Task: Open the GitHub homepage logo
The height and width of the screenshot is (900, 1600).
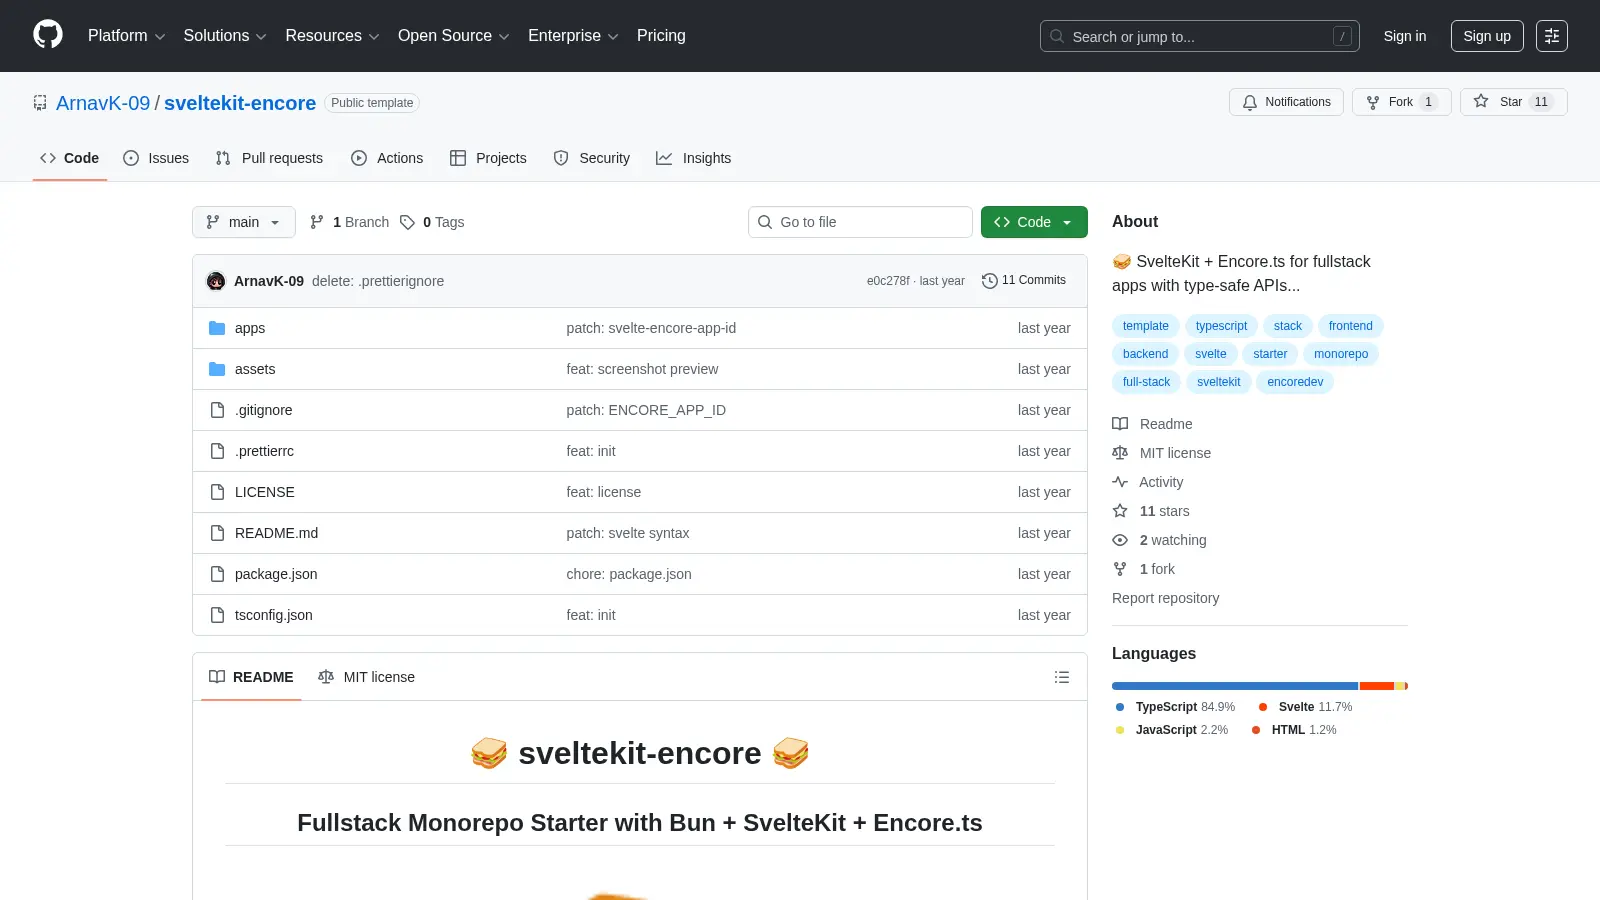Action: [48, 35]
